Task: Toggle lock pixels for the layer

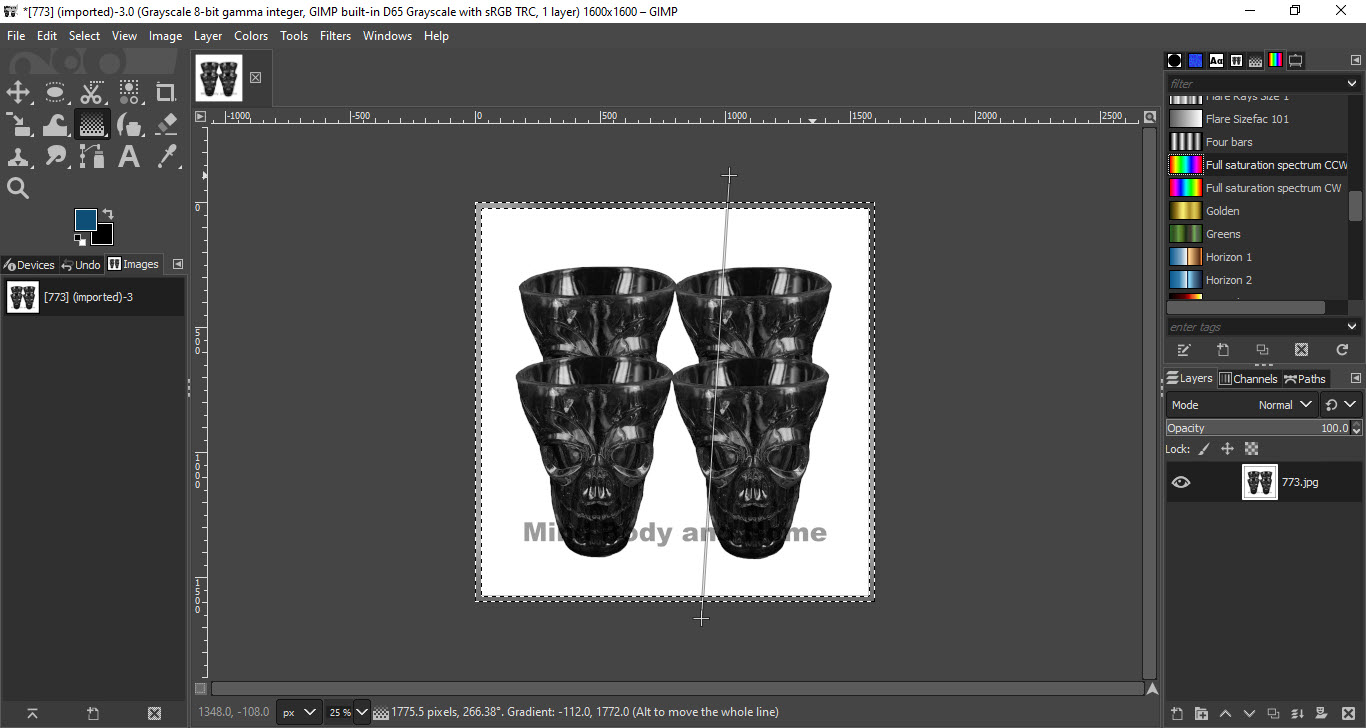Action: pyautogui.click(x=1204, y=450)
